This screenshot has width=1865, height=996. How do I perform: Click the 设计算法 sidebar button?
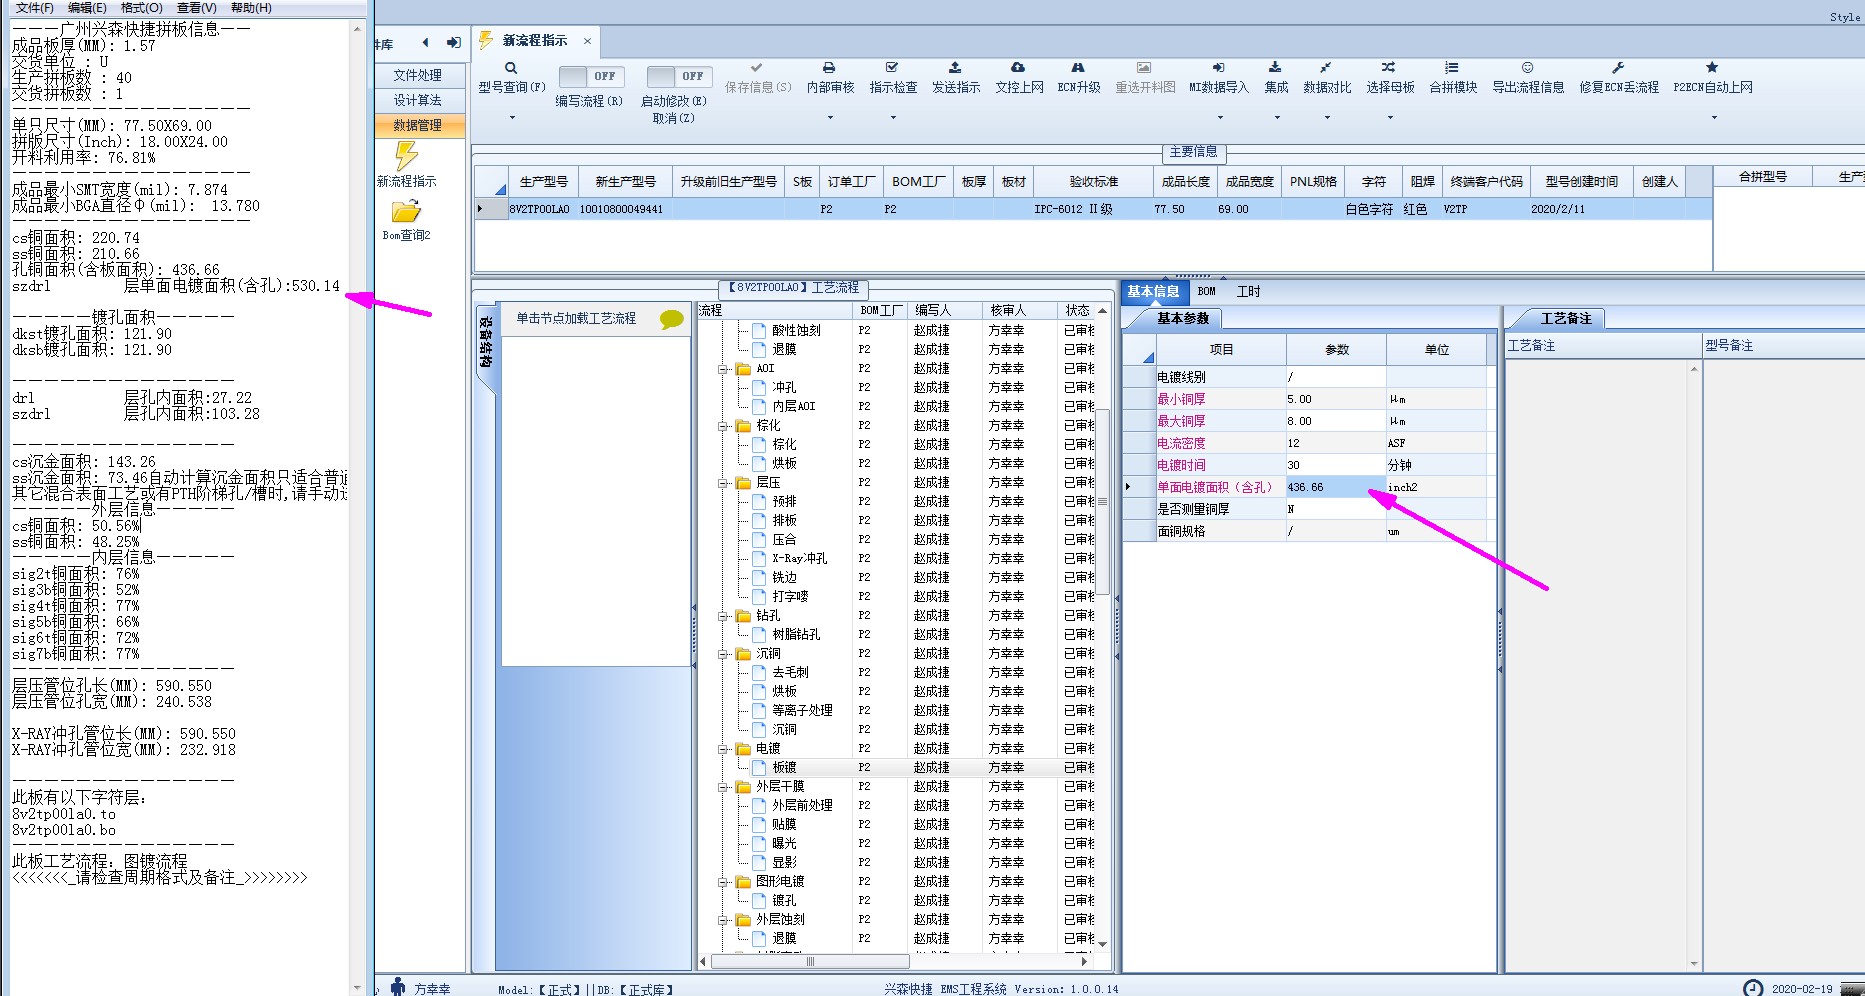[x=418, y=100]
